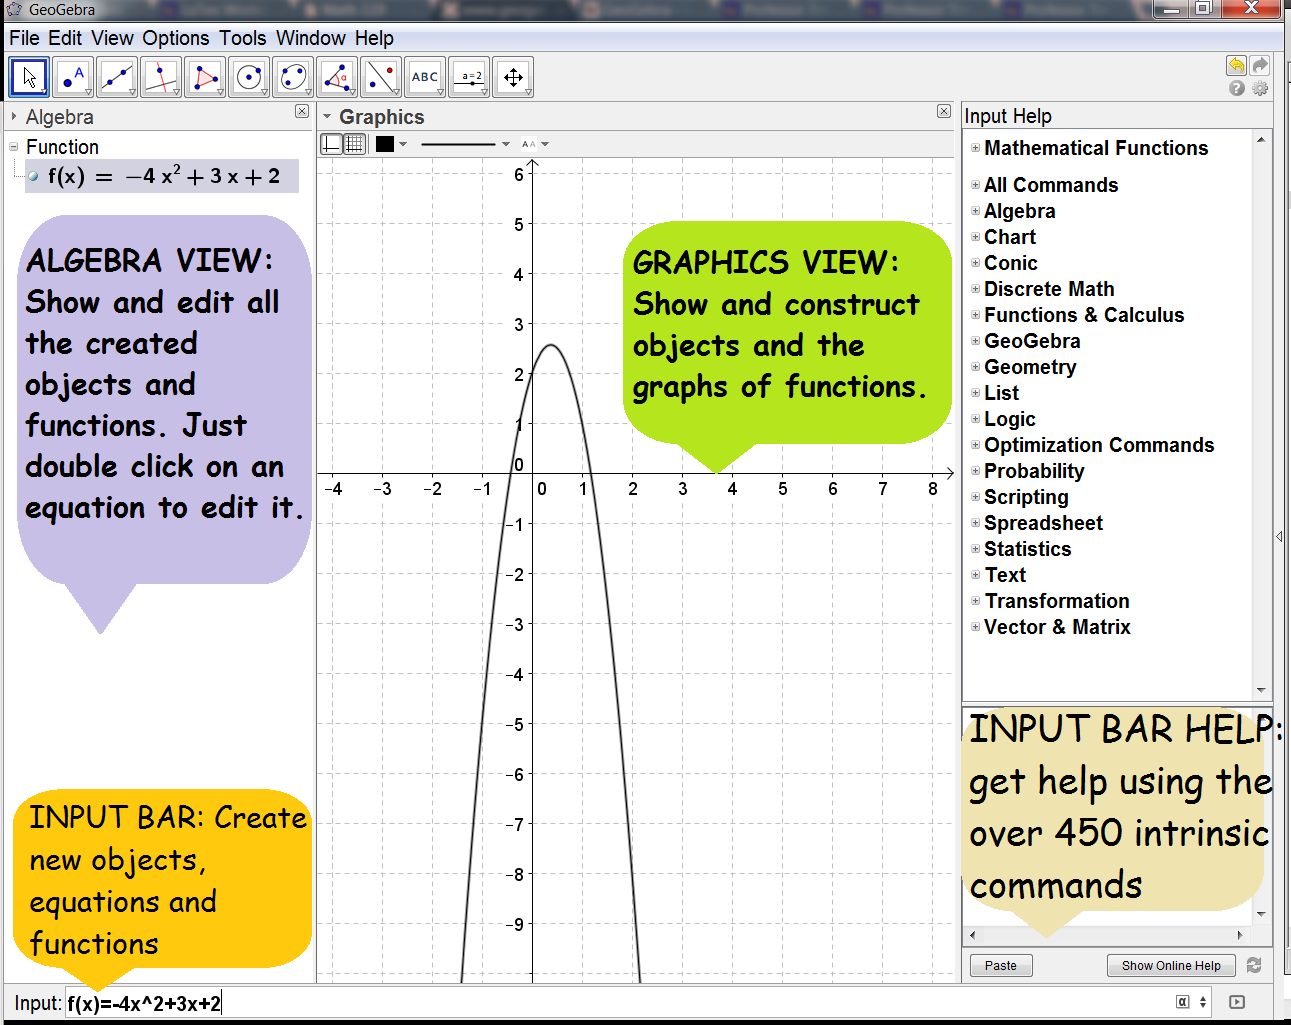Select the Chart command category
The image size is (1291, 1025).
coord(1010,237)
